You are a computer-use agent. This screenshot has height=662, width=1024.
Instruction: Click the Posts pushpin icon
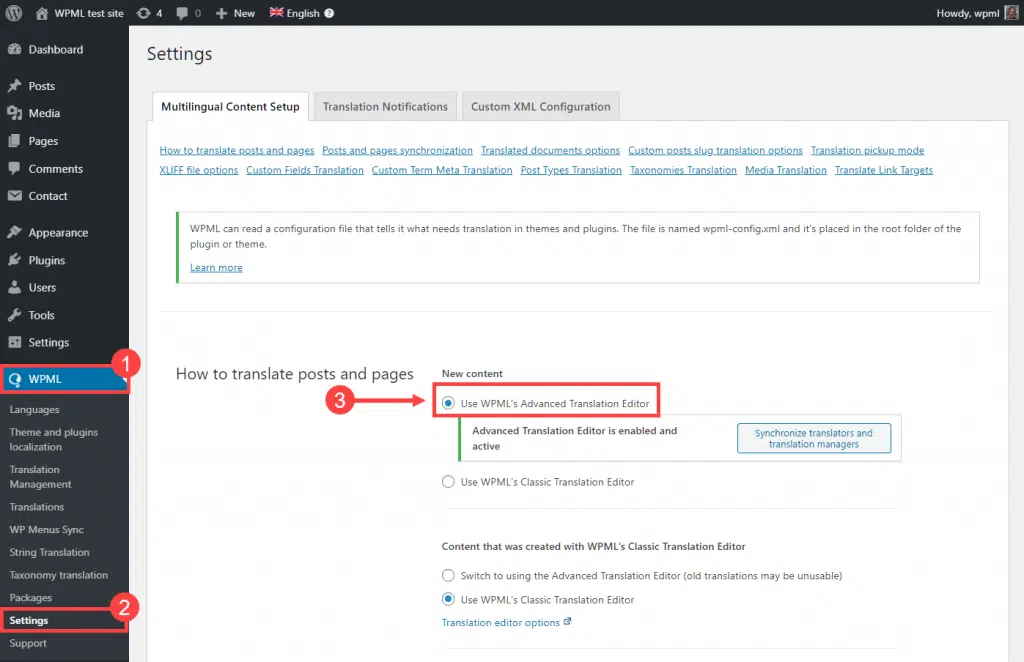click(x=14, y=86)
